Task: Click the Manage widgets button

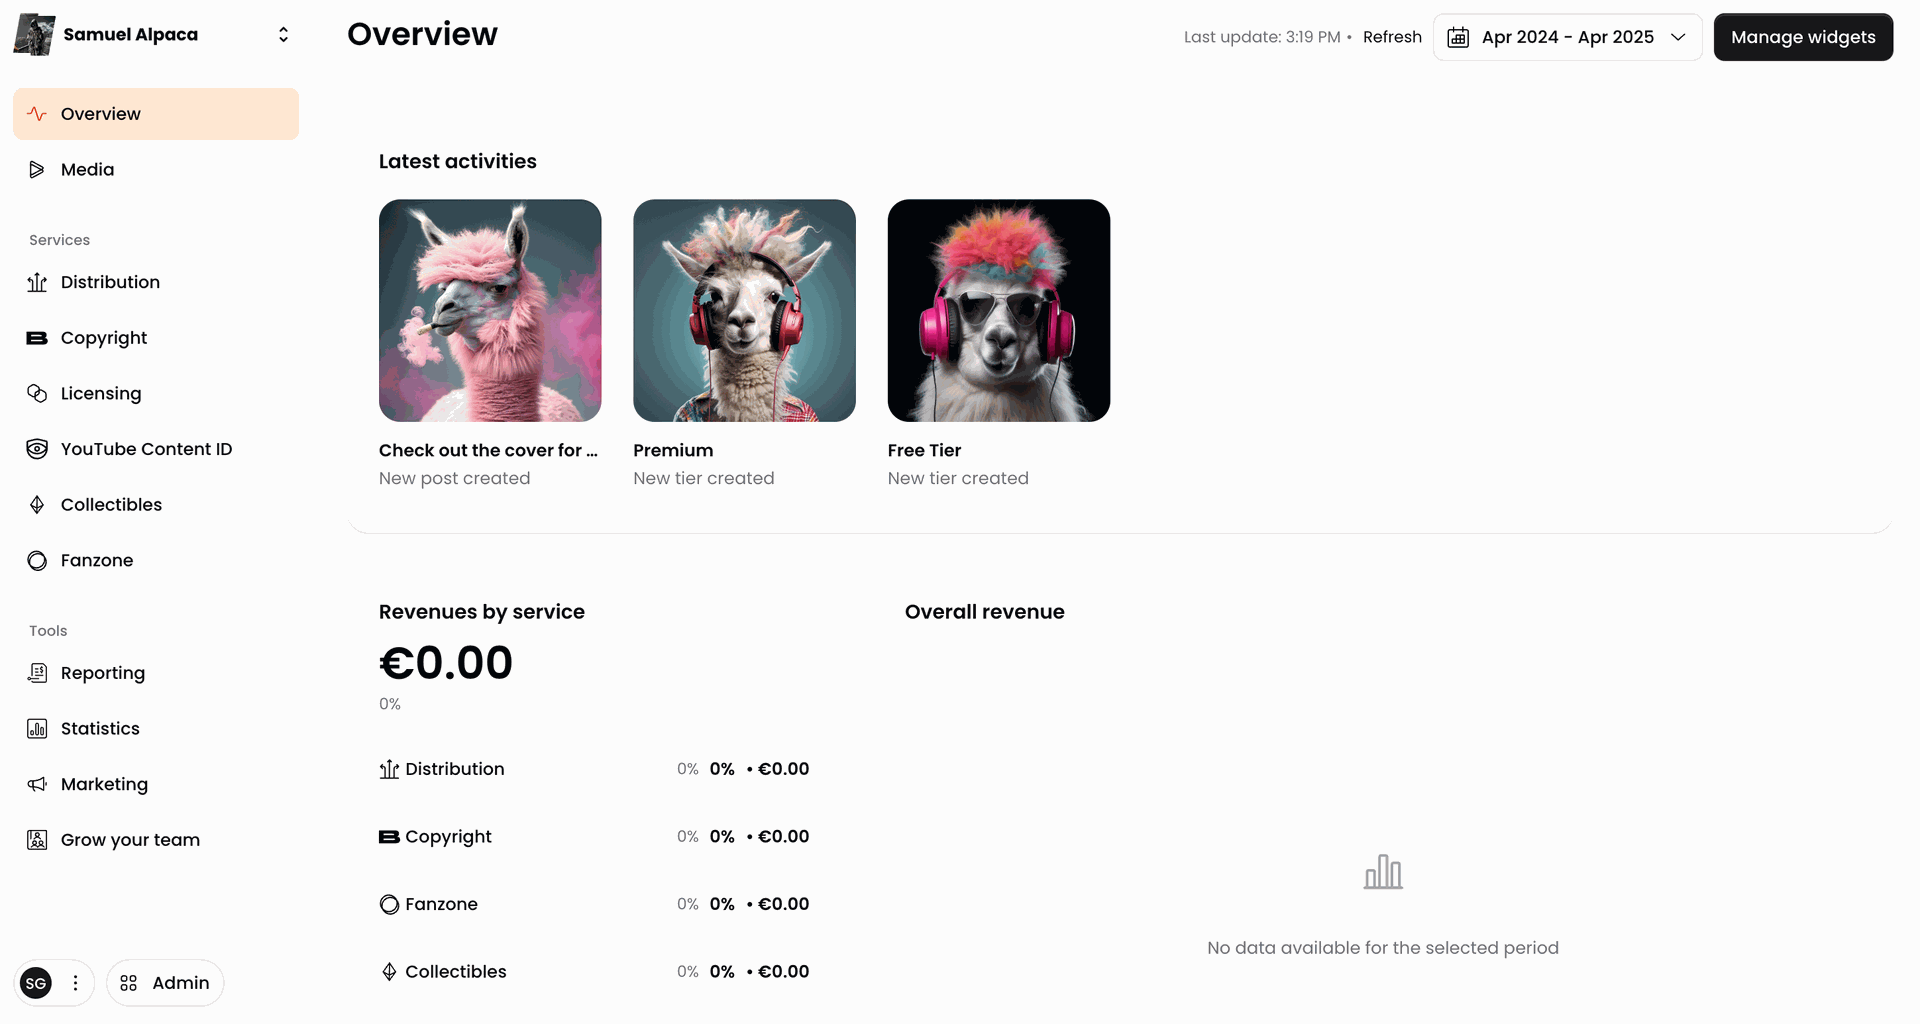Action: 1803,37
